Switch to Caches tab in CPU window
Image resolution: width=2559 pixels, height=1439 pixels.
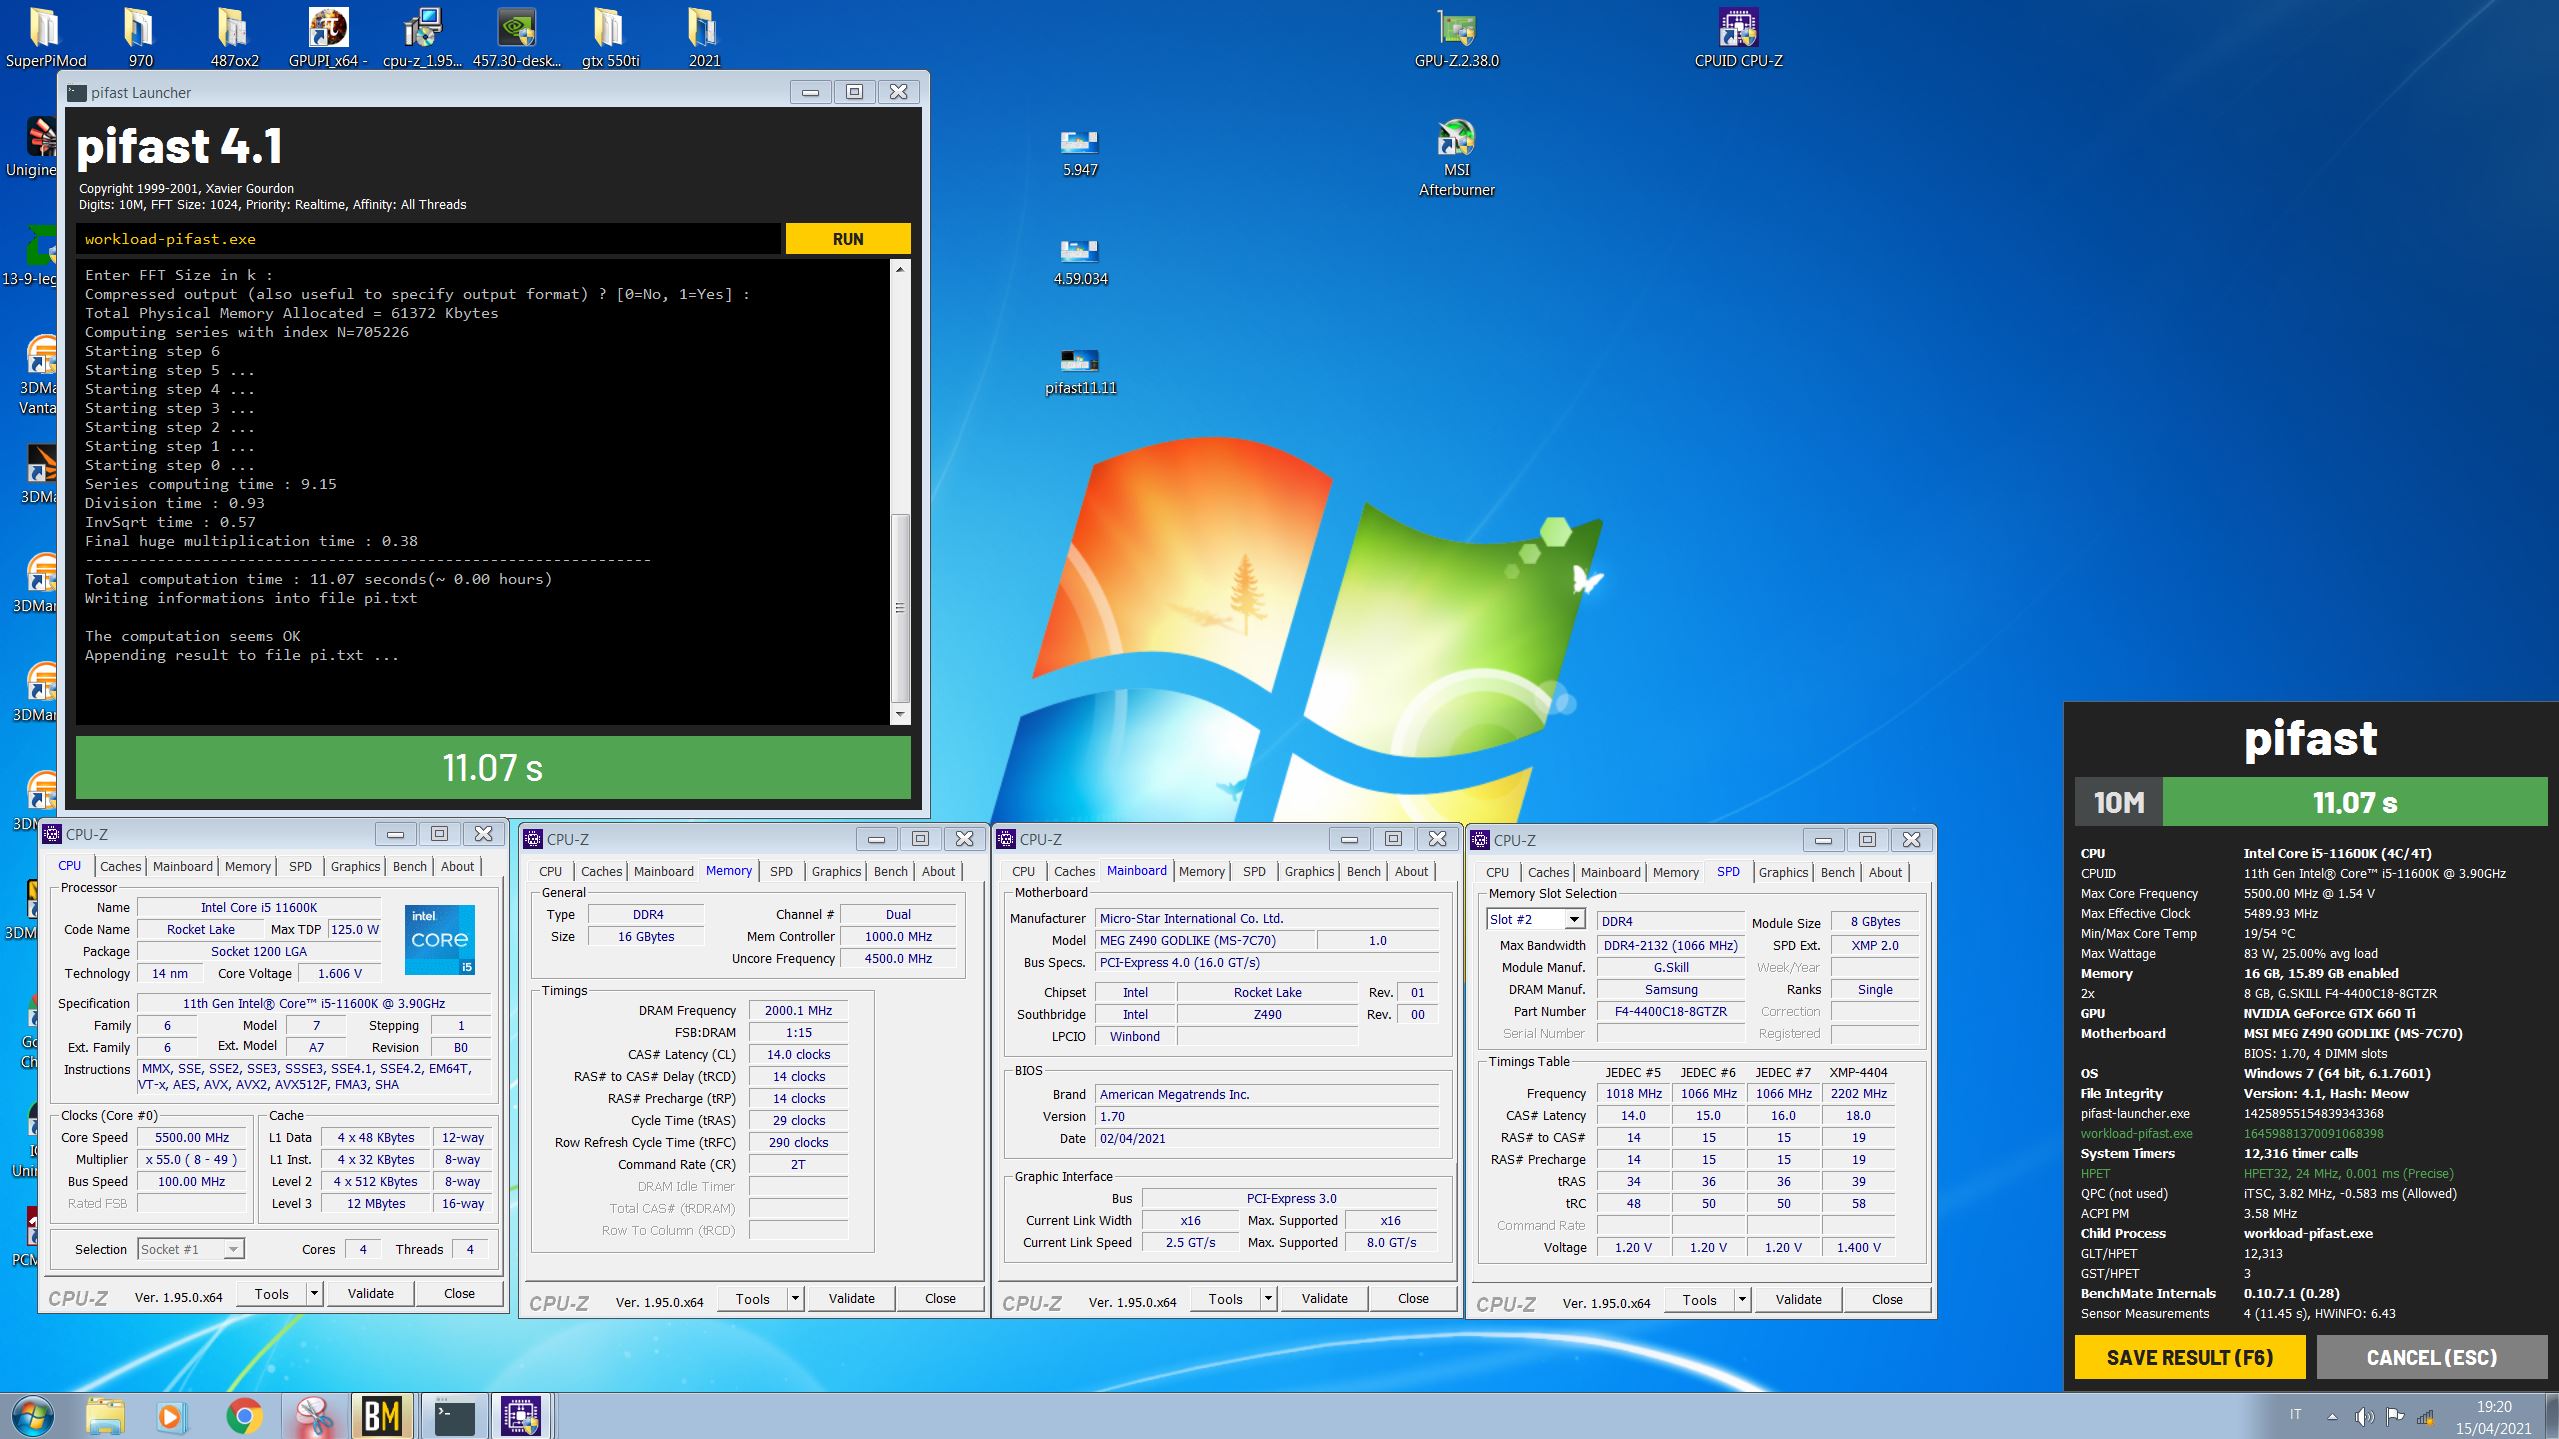(x=120, y=866)
